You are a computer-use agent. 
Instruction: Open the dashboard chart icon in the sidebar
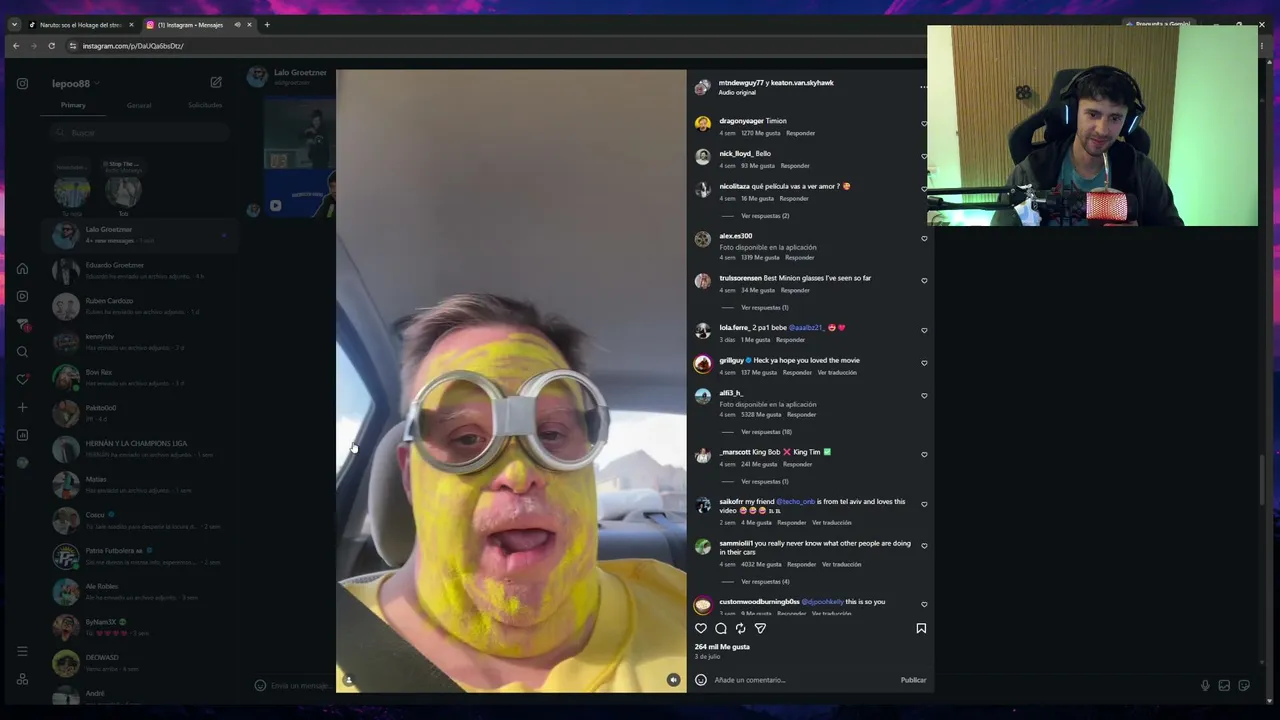pos(22,435)
